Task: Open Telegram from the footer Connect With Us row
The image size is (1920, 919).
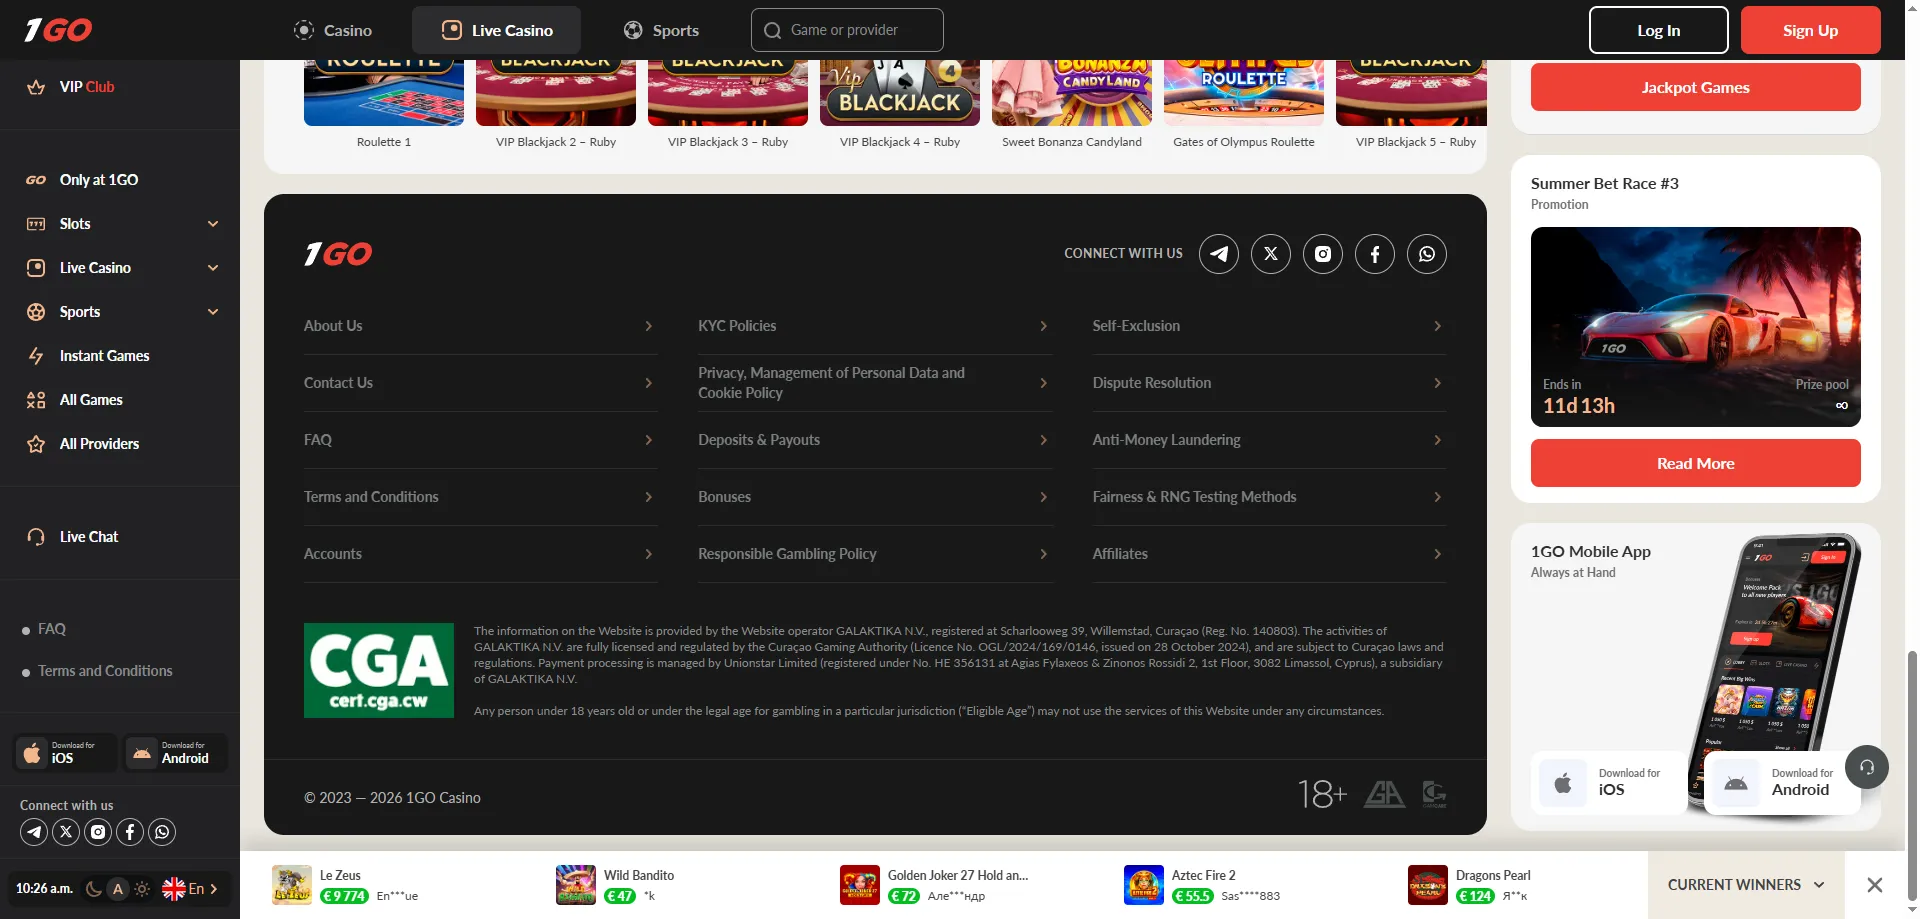Action: 1219,254
